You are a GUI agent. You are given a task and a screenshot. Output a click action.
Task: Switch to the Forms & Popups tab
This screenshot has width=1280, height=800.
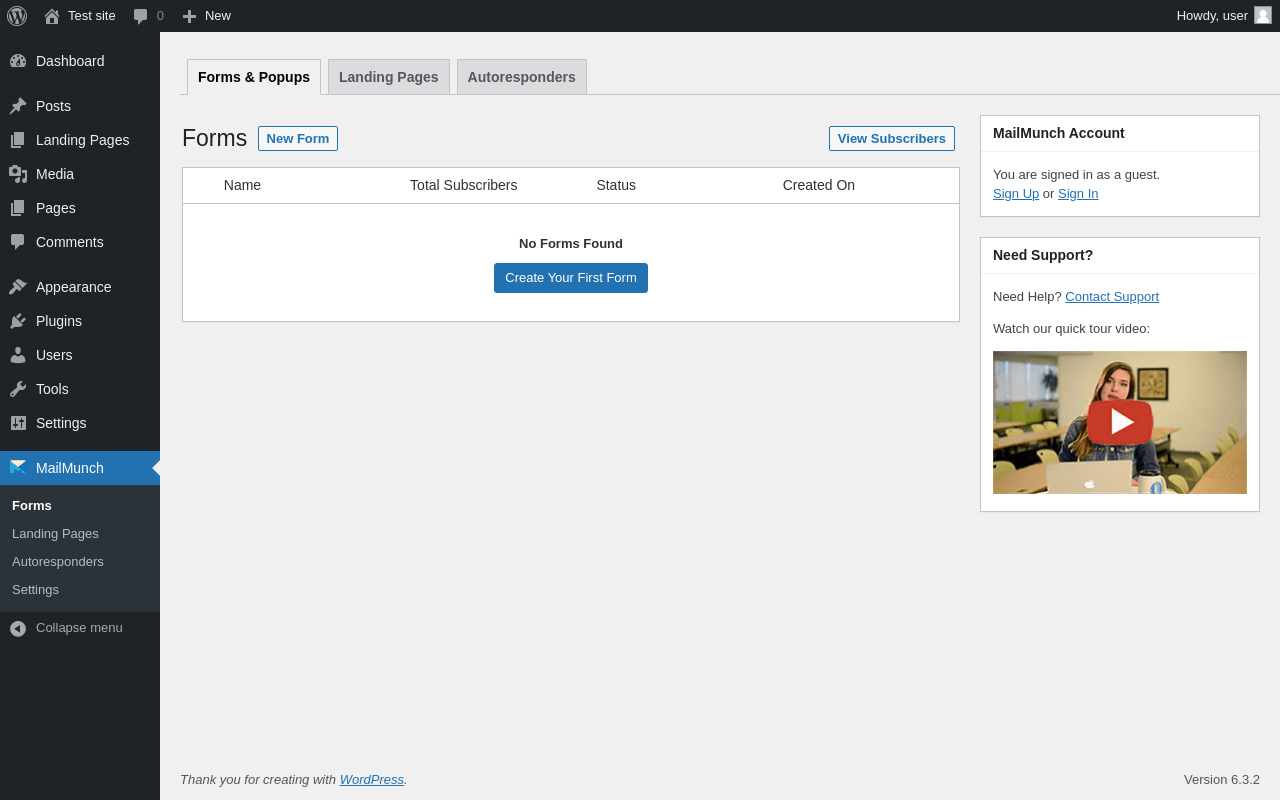click(254, 77)
